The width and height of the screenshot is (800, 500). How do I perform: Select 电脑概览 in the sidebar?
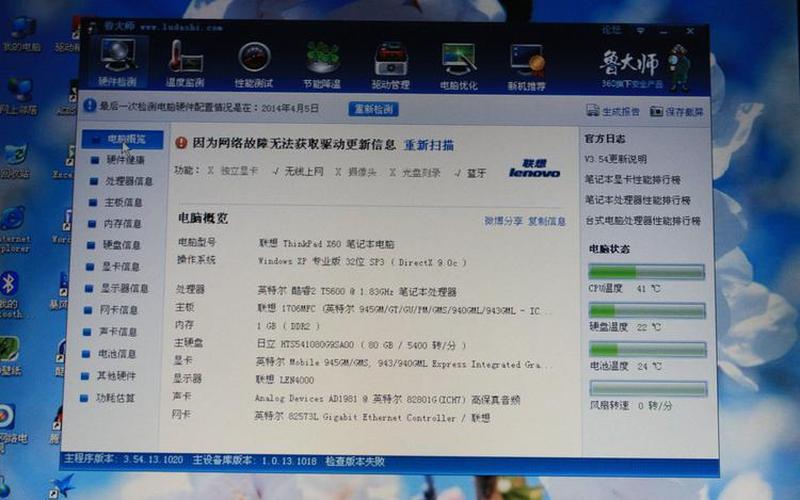click(122, 139)
